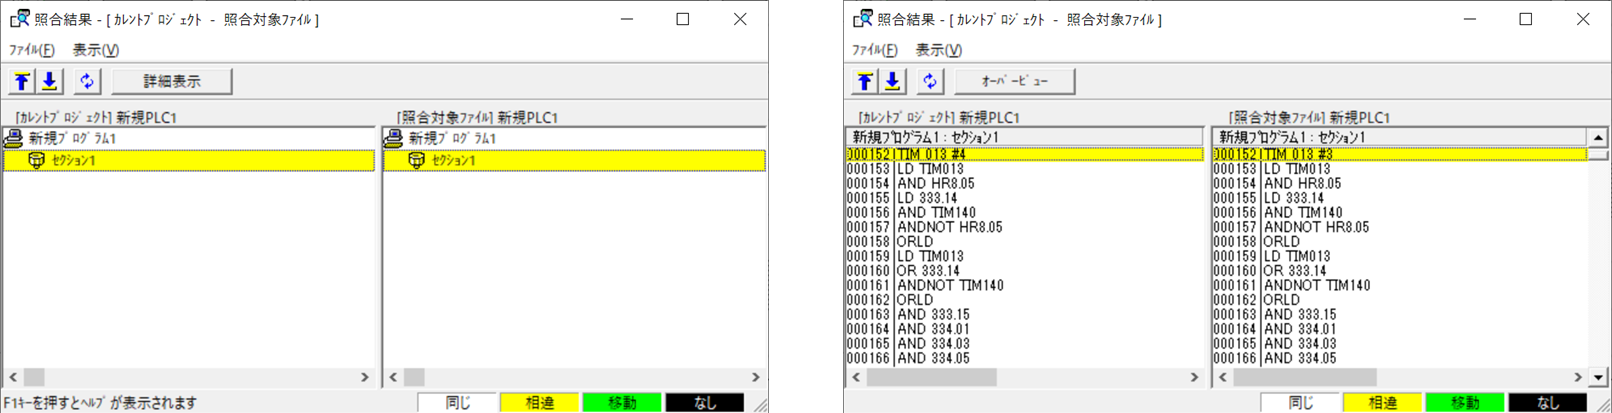Minimize the right comparison result window

point(1470,19)
